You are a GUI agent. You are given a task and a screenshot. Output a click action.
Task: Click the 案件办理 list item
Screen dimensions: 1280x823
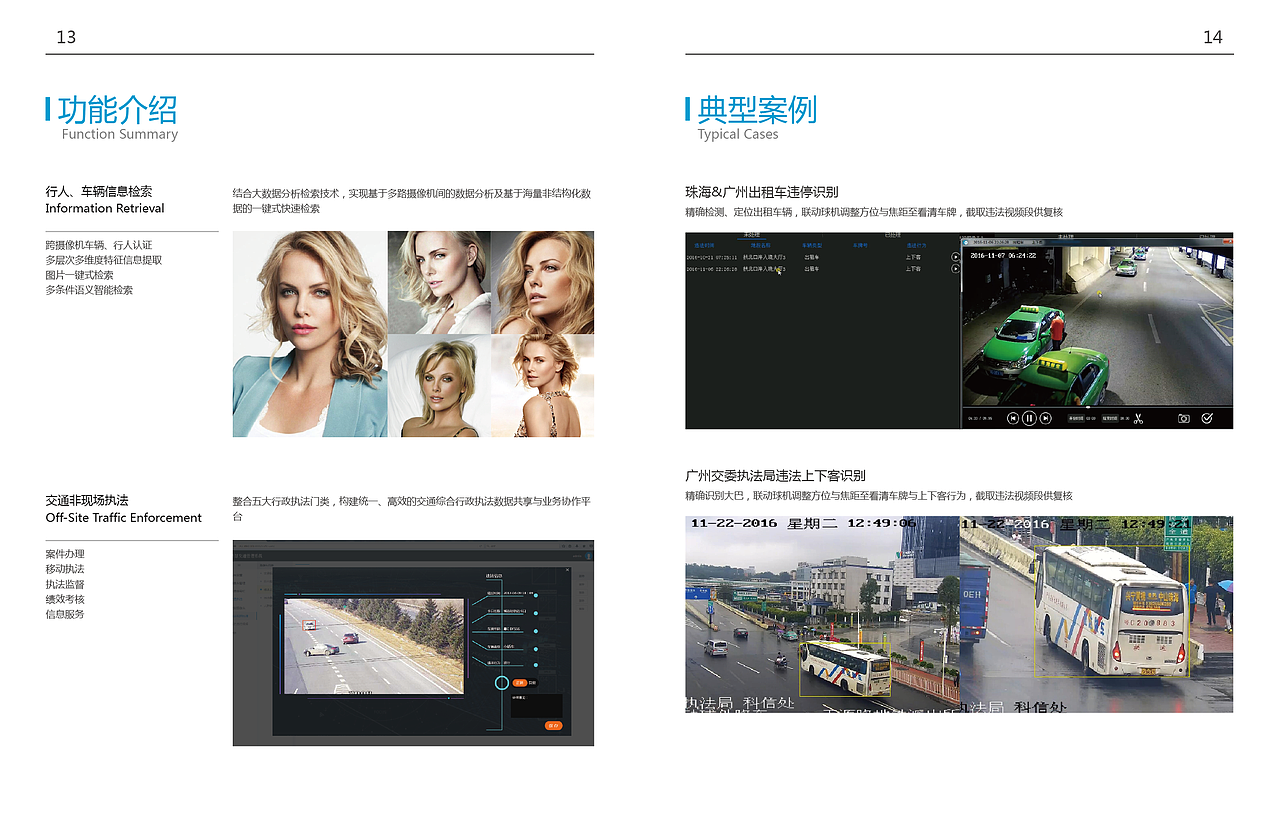click(65, 554)
